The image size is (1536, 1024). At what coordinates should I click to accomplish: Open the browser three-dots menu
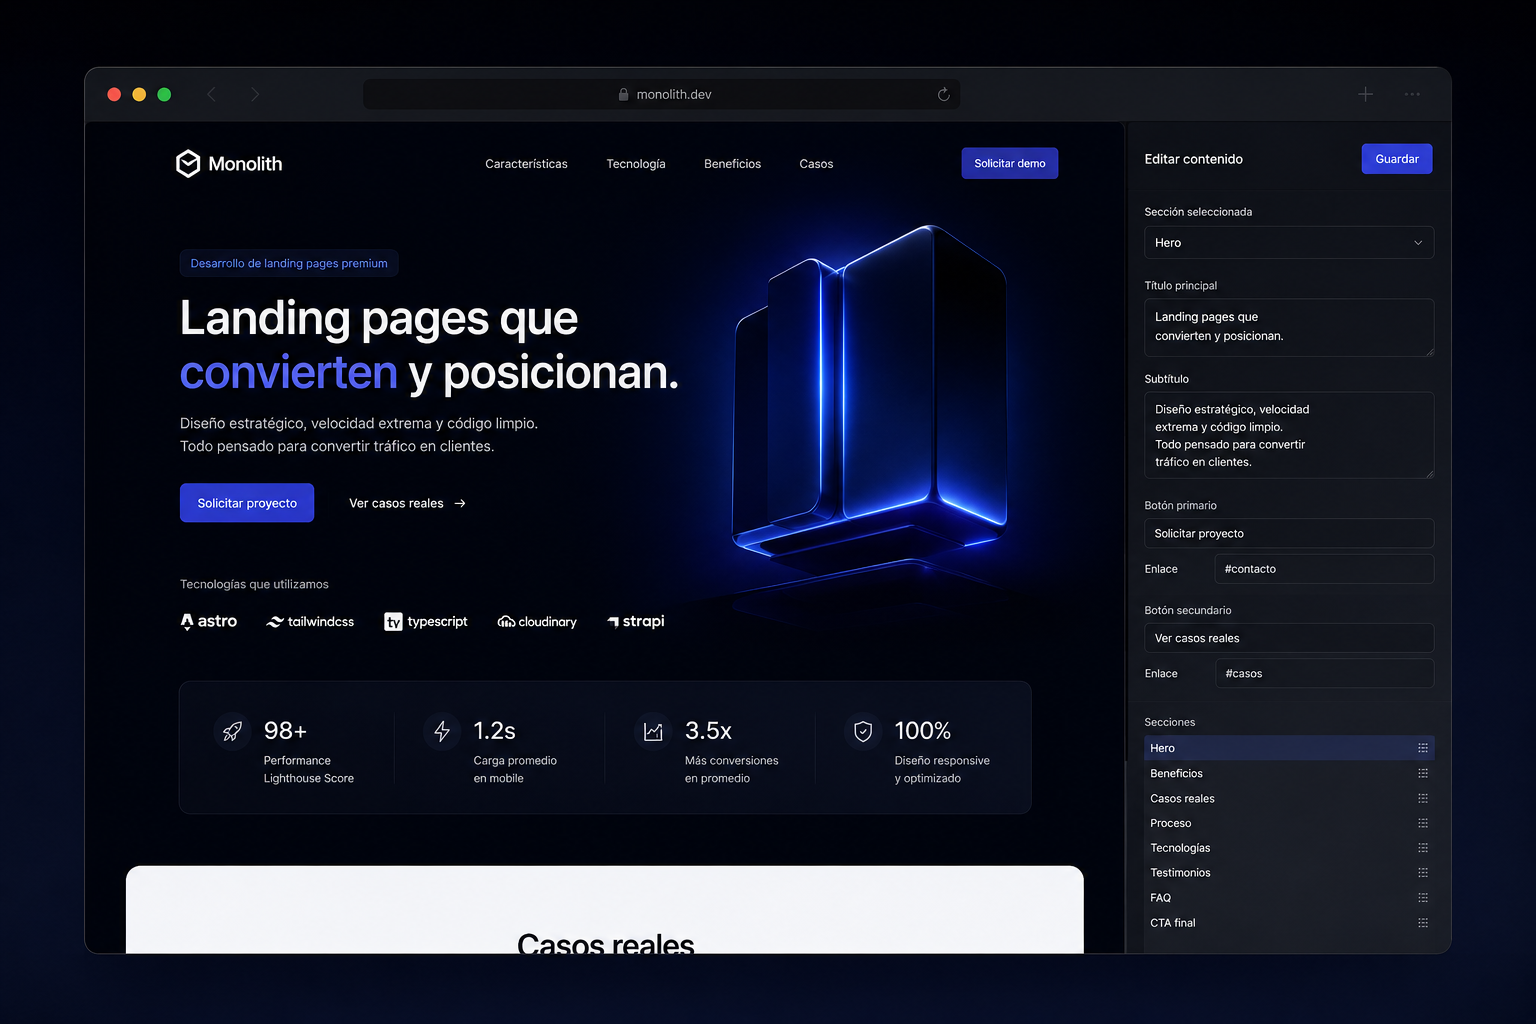pos(1412,94)
